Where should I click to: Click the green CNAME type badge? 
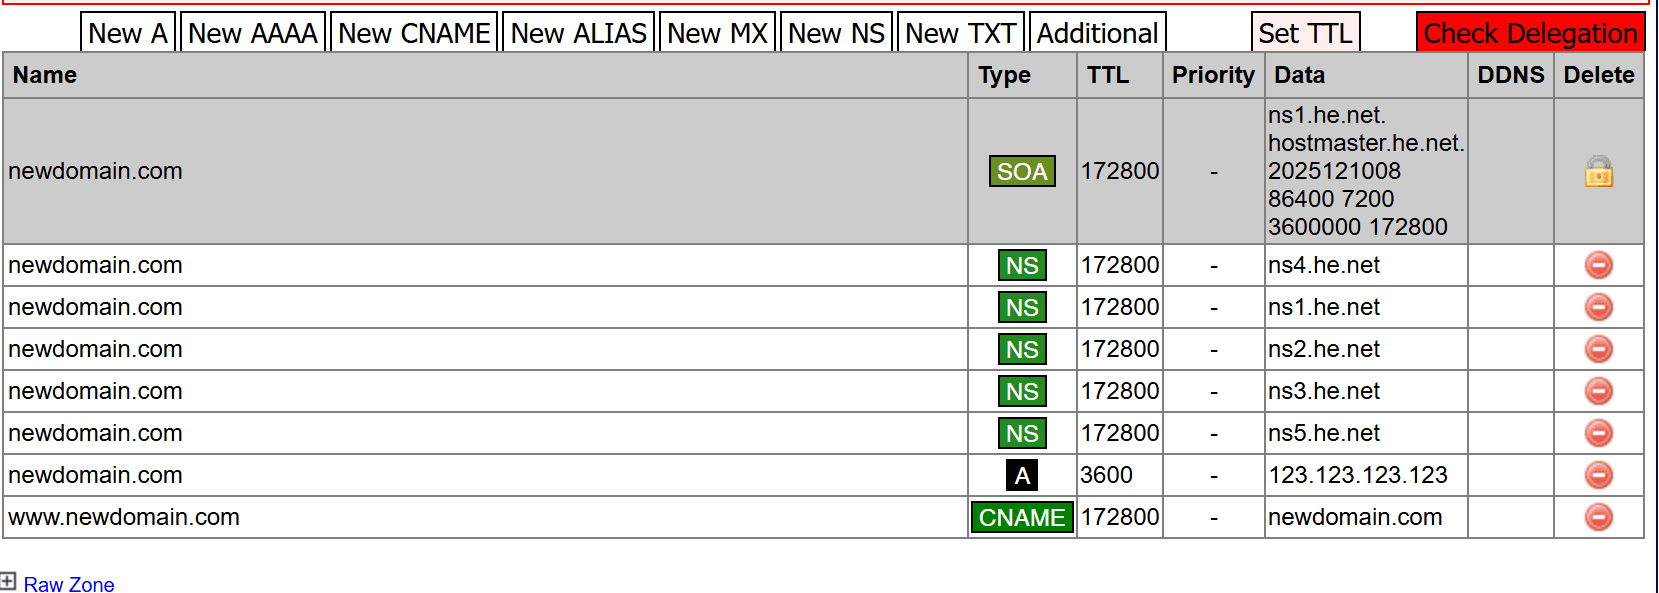tap(1022, 517)
